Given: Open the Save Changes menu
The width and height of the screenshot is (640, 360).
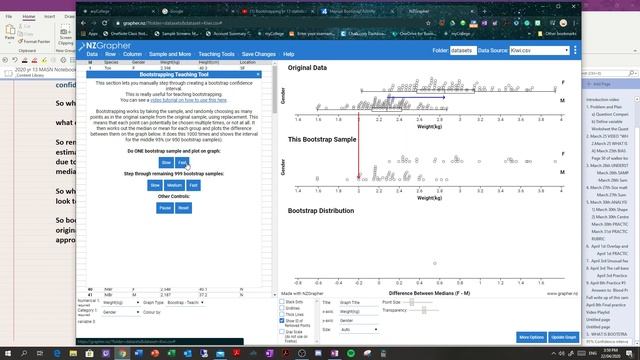Looking at the screenshot, I should pyautogui.click(x=258, y=54).
